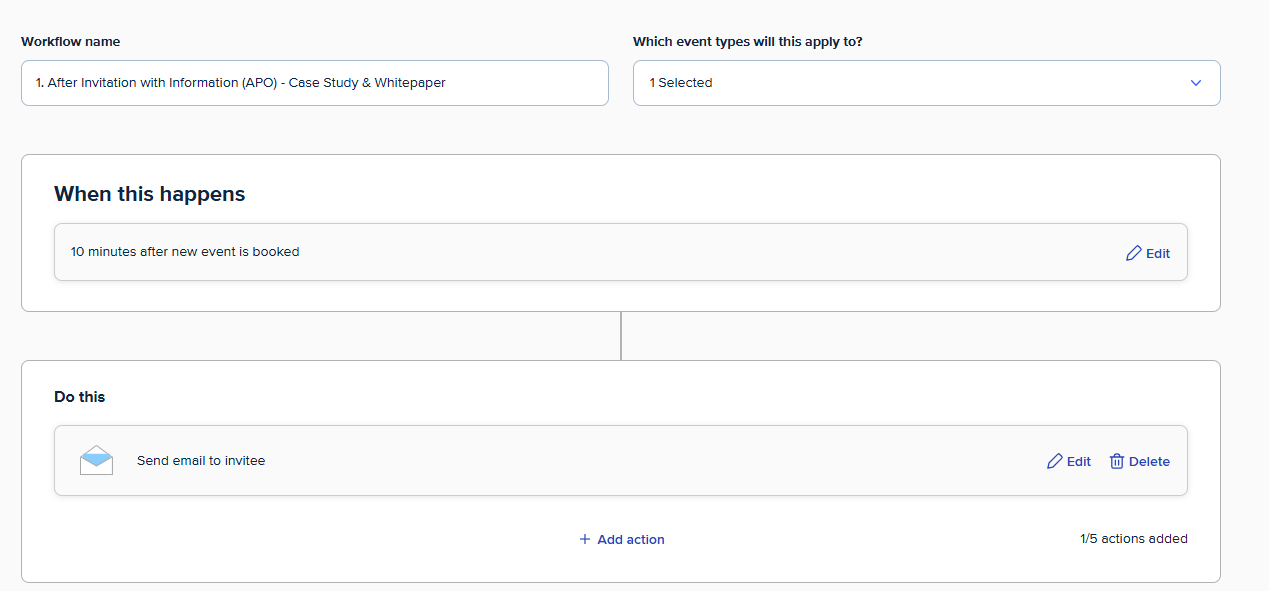Screen dimensions: 1269x591
Task: Click the plus icon next to Add action
Action: pyautogui.click(x=585, y=539)
